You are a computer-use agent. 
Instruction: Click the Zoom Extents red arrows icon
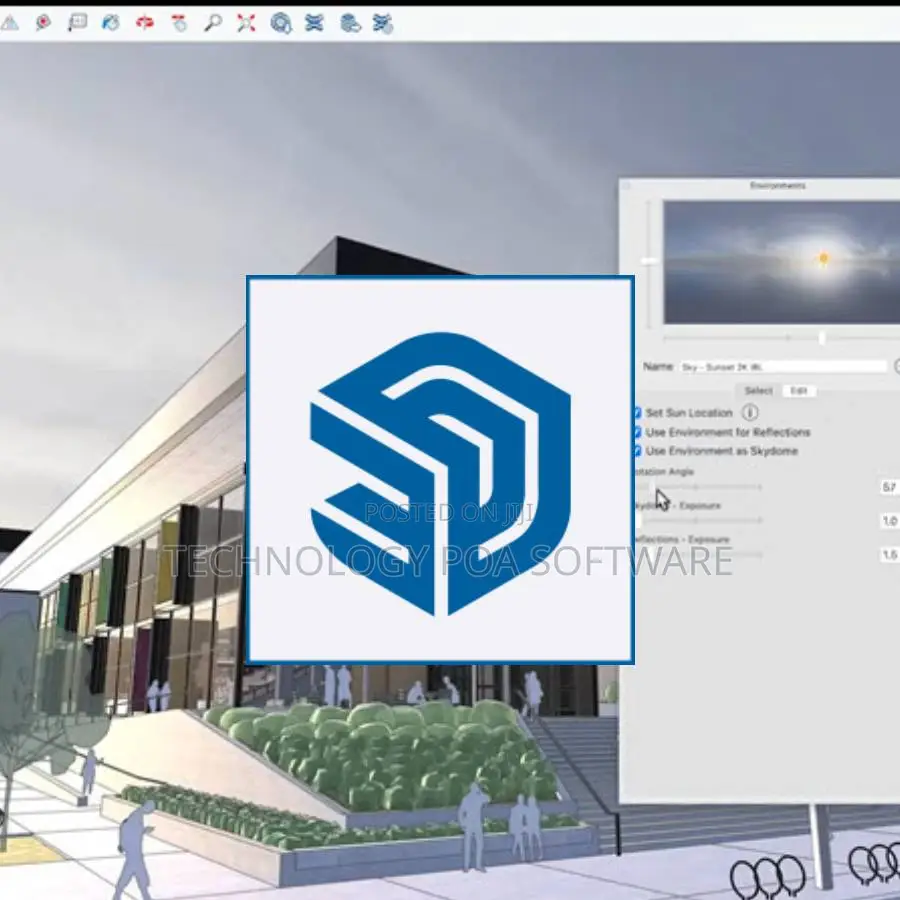(246, 23)
